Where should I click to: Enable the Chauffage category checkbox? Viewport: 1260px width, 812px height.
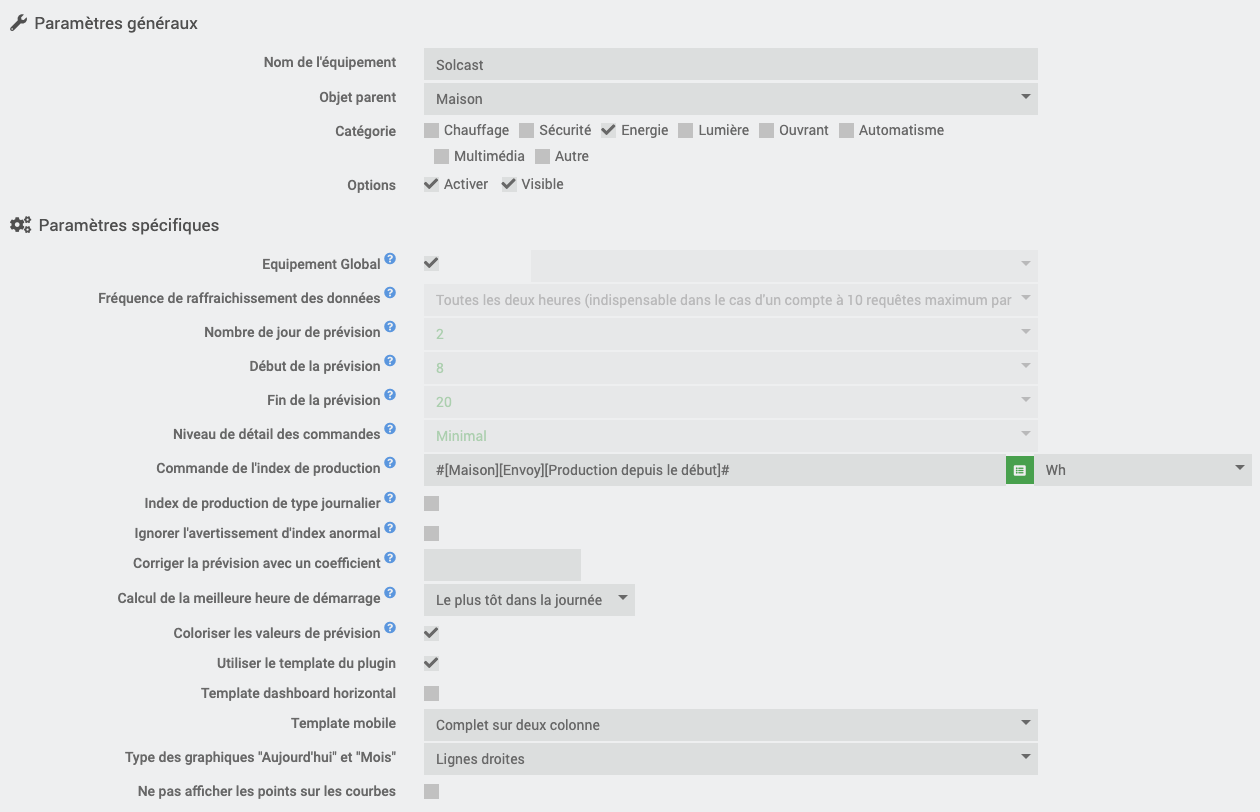(x=432, y=130)
